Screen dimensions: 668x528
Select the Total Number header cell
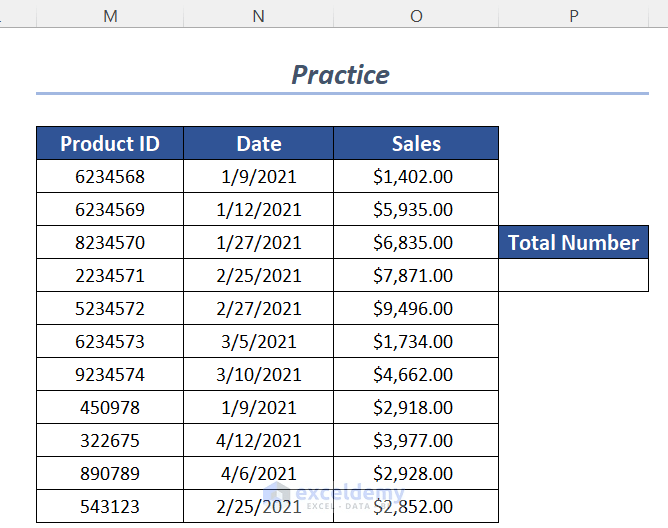(573, 242)
